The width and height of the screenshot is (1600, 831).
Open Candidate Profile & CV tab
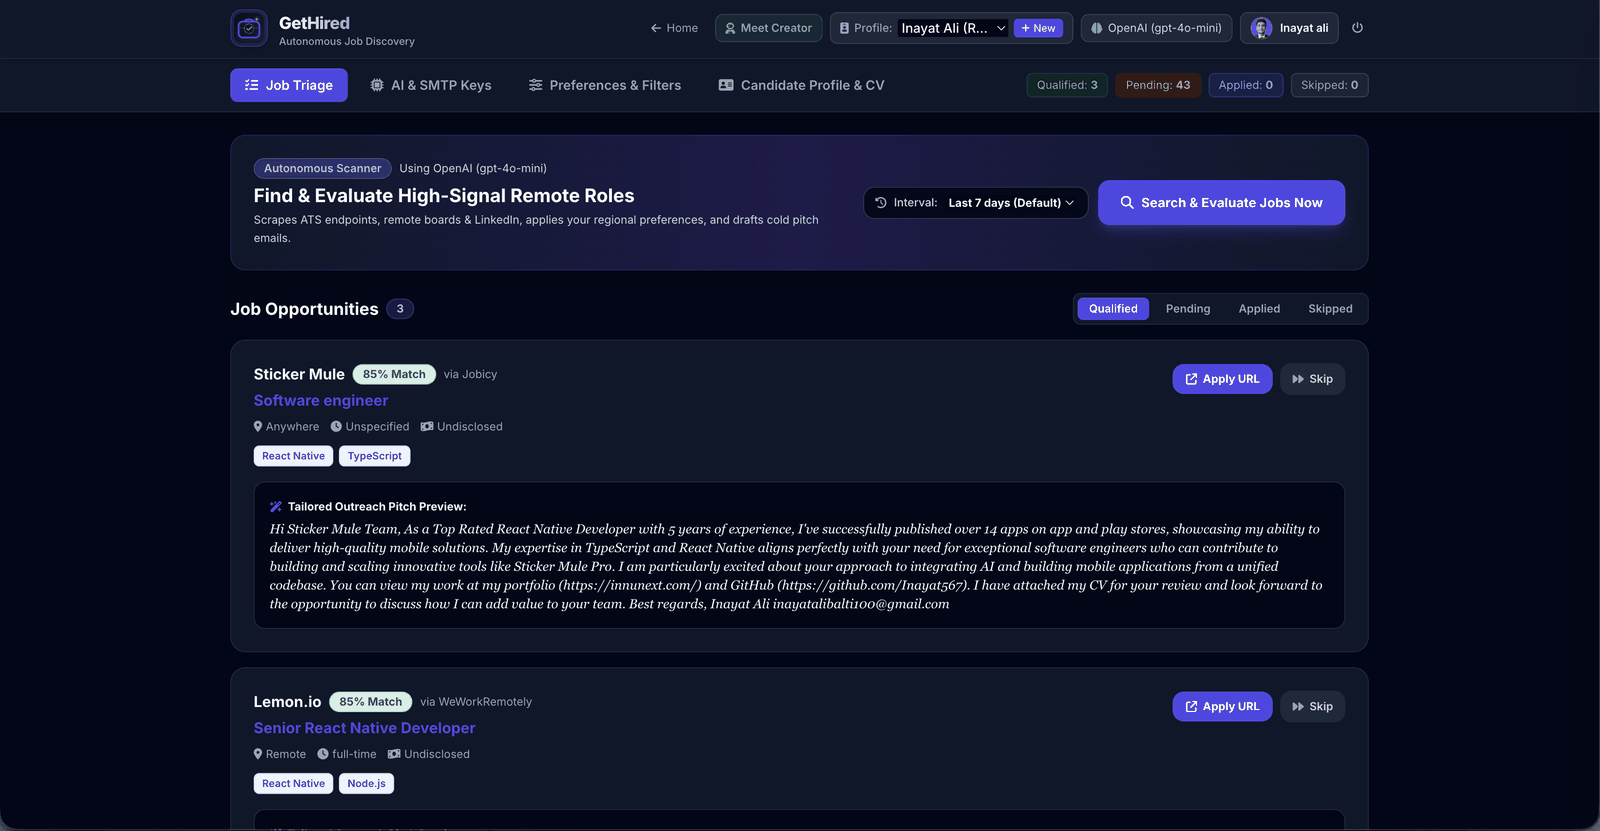[801, 85]
